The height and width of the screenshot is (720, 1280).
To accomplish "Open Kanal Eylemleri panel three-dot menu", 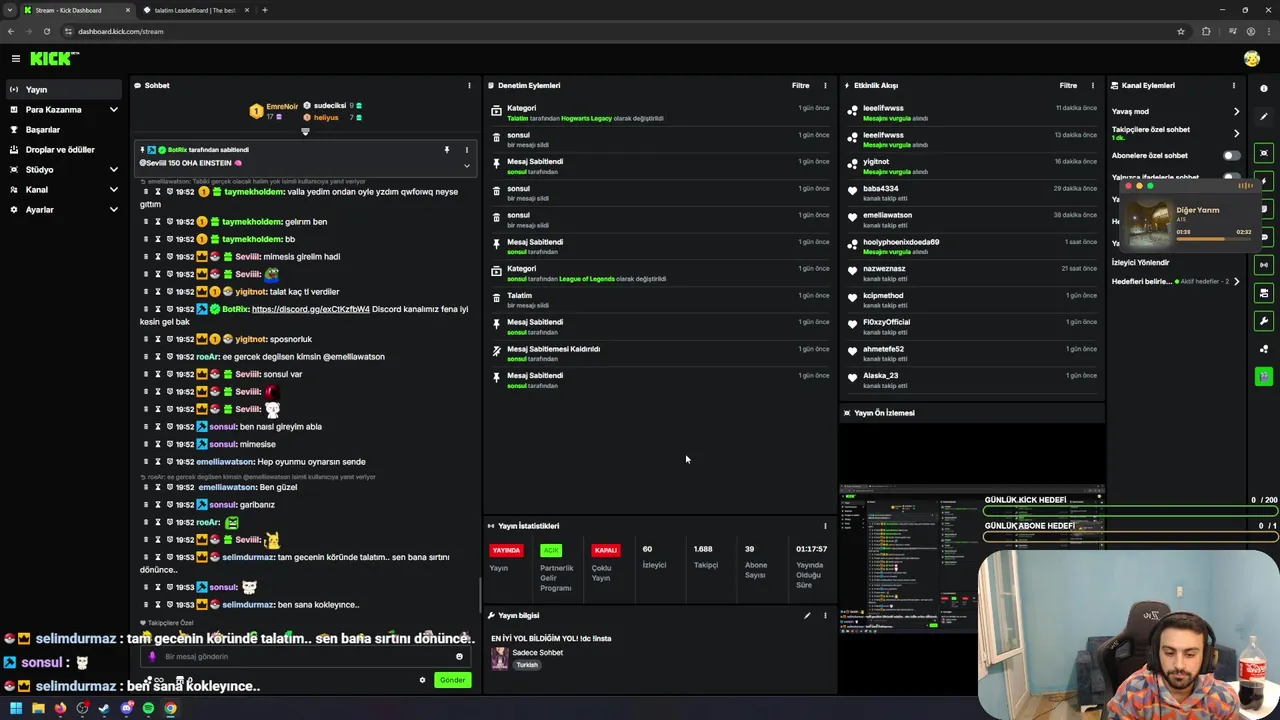I will coord(1234,86).
